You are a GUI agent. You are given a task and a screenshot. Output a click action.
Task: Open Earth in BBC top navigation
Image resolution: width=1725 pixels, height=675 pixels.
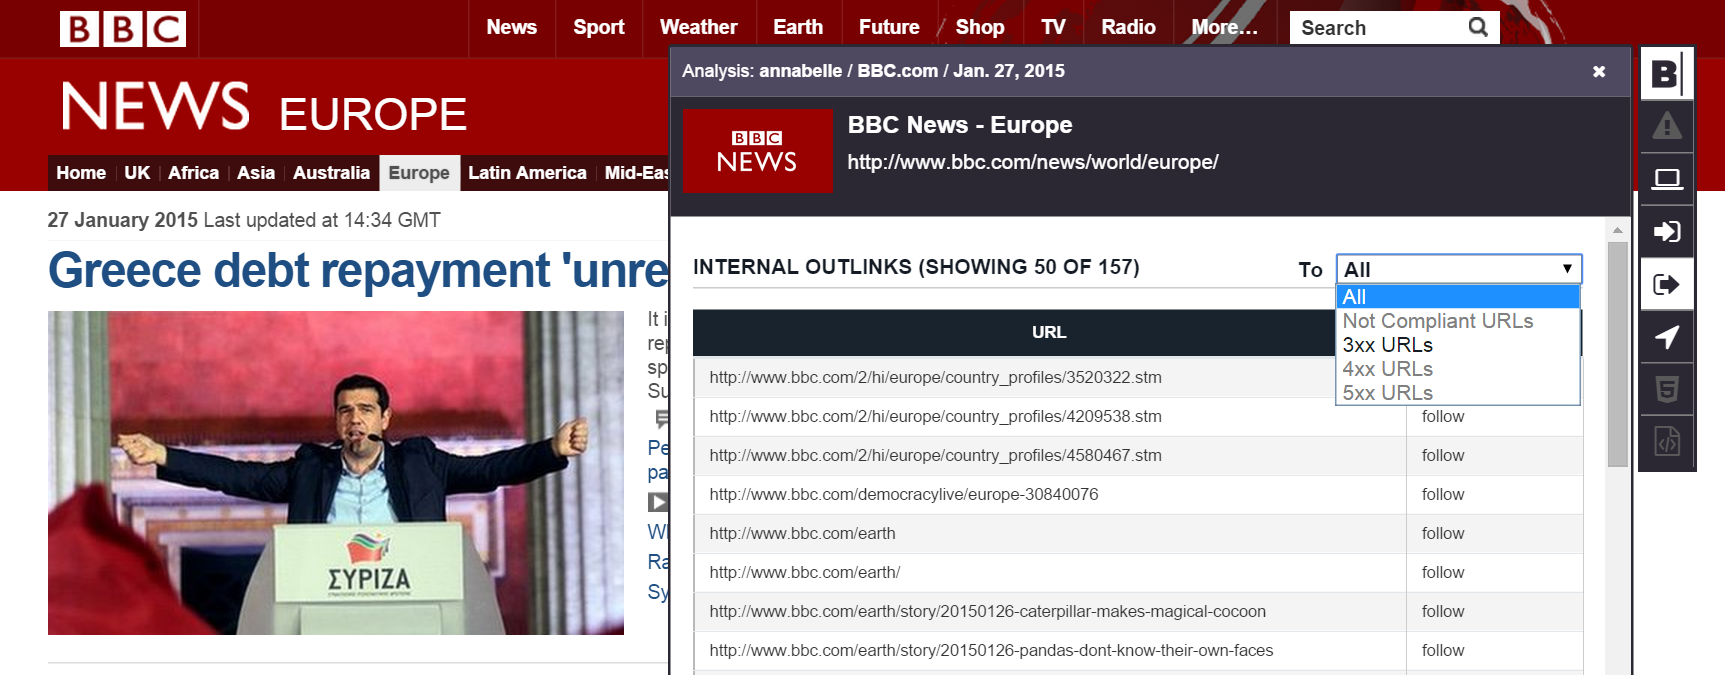(797, 27)
